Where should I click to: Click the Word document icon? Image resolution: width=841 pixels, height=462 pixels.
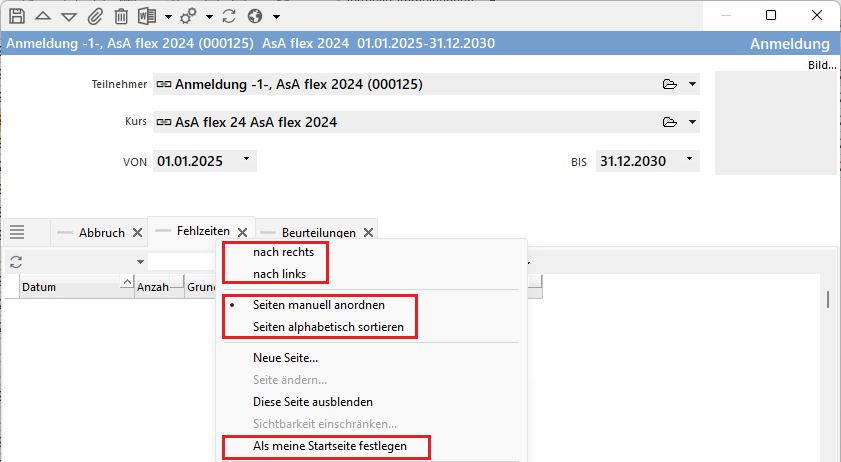point(146,16)
